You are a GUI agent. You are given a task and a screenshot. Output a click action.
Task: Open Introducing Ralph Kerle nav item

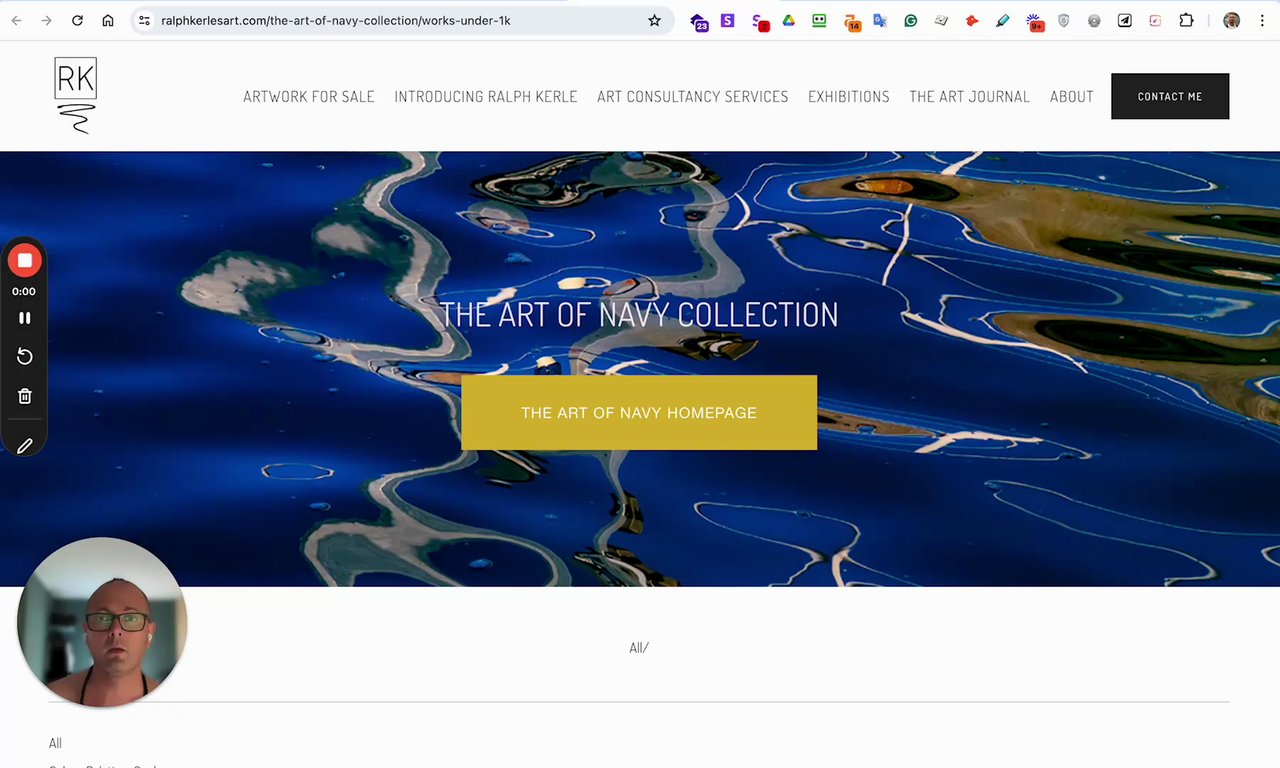pos(486,97)
